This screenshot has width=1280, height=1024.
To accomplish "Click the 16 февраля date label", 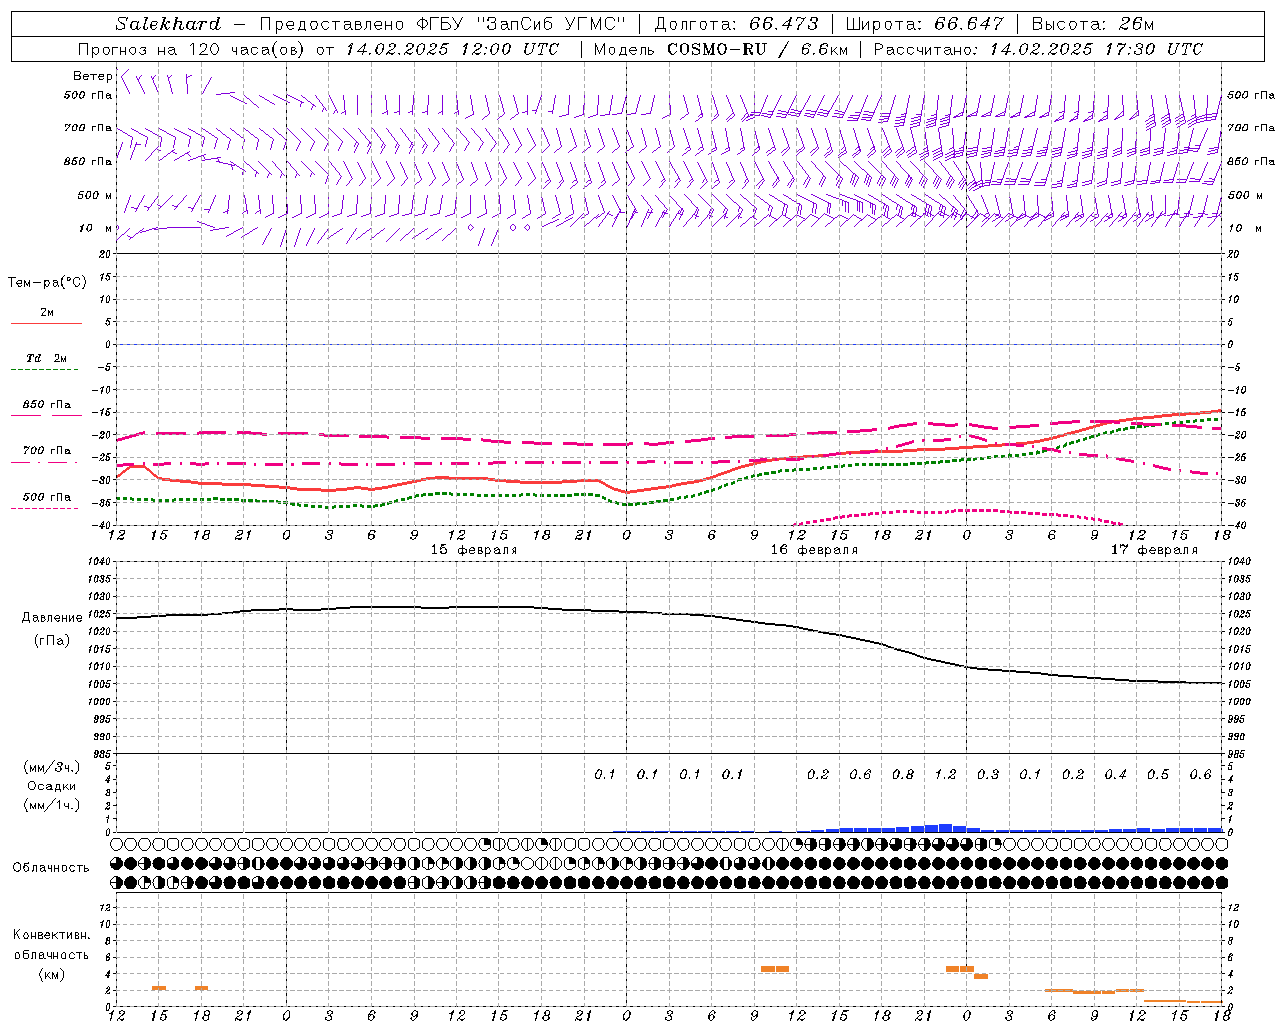I will (814, 550).
